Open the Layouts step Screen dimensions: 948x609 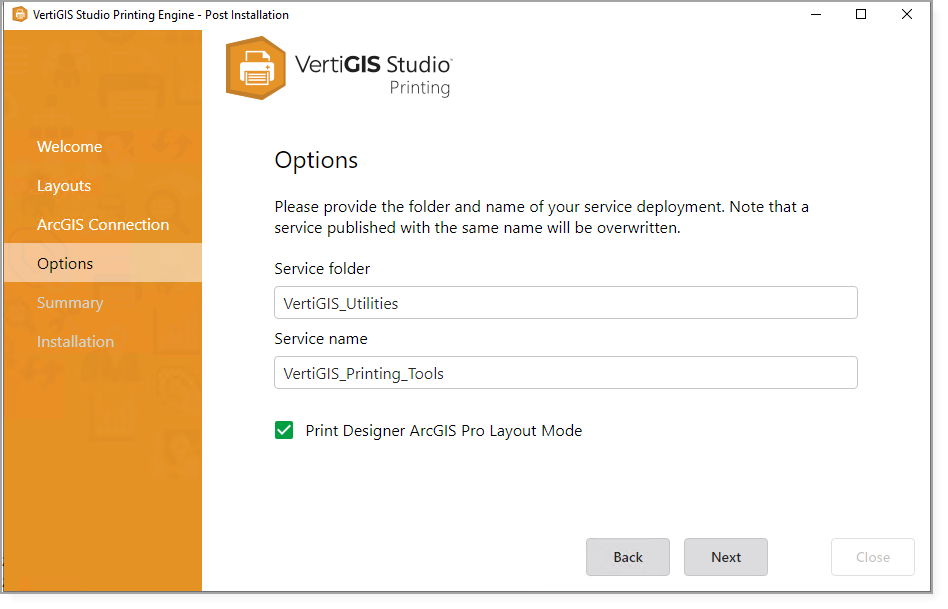pyautogui.click(x=64, y=186)
